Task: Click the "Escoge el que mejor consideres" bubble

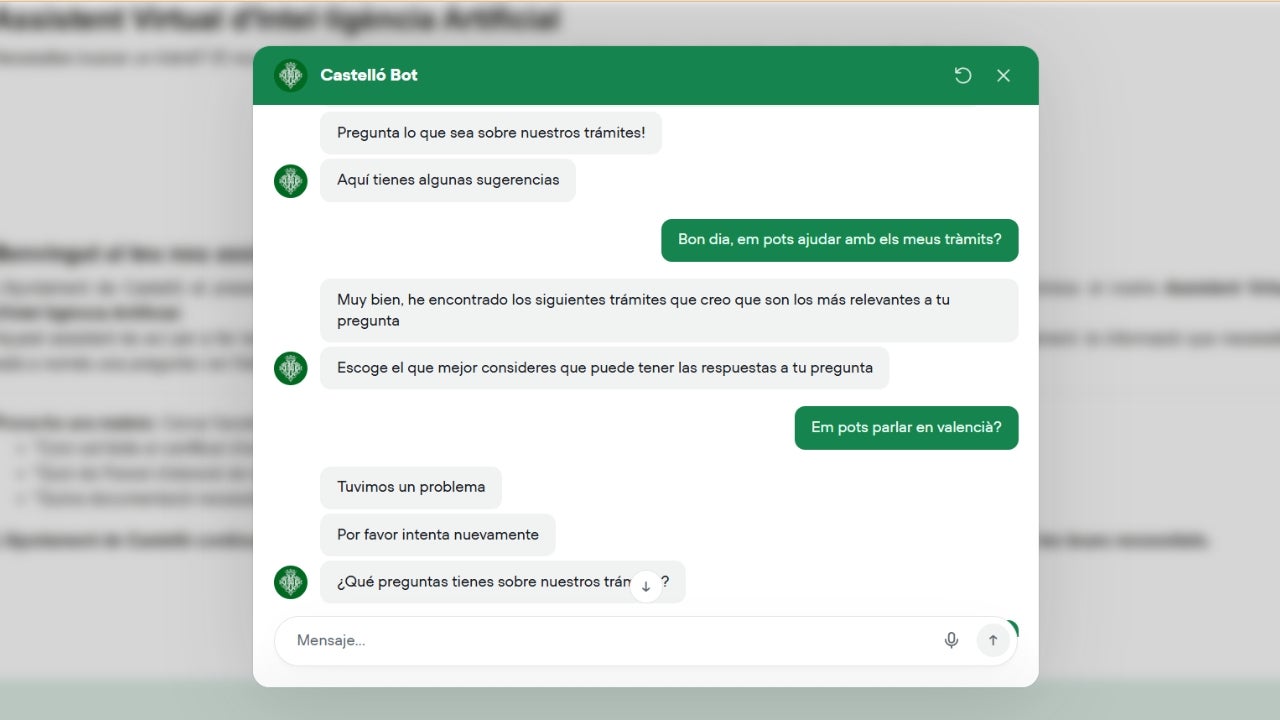Action: 604,368
